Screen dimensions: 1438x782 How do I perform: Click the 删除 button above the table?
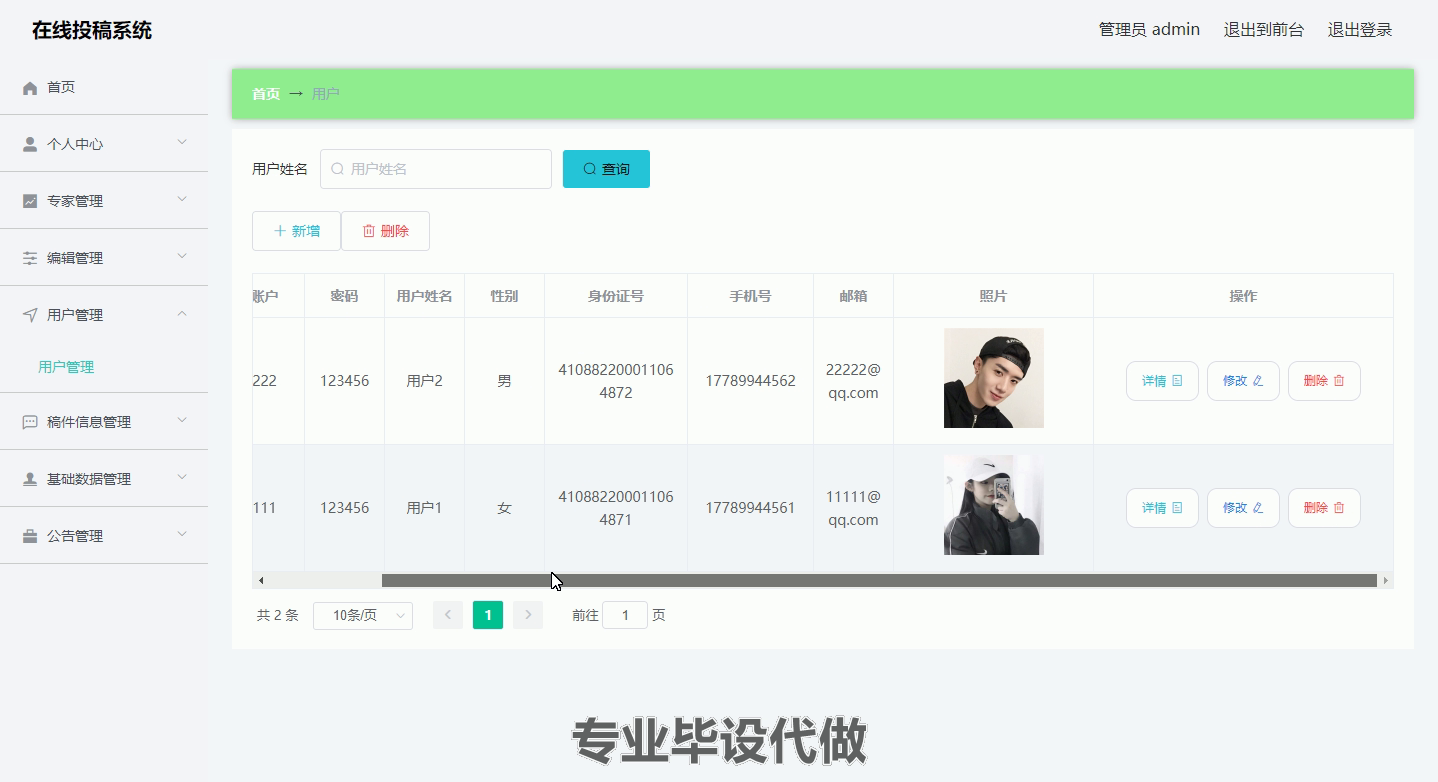[x=385, y=231]
